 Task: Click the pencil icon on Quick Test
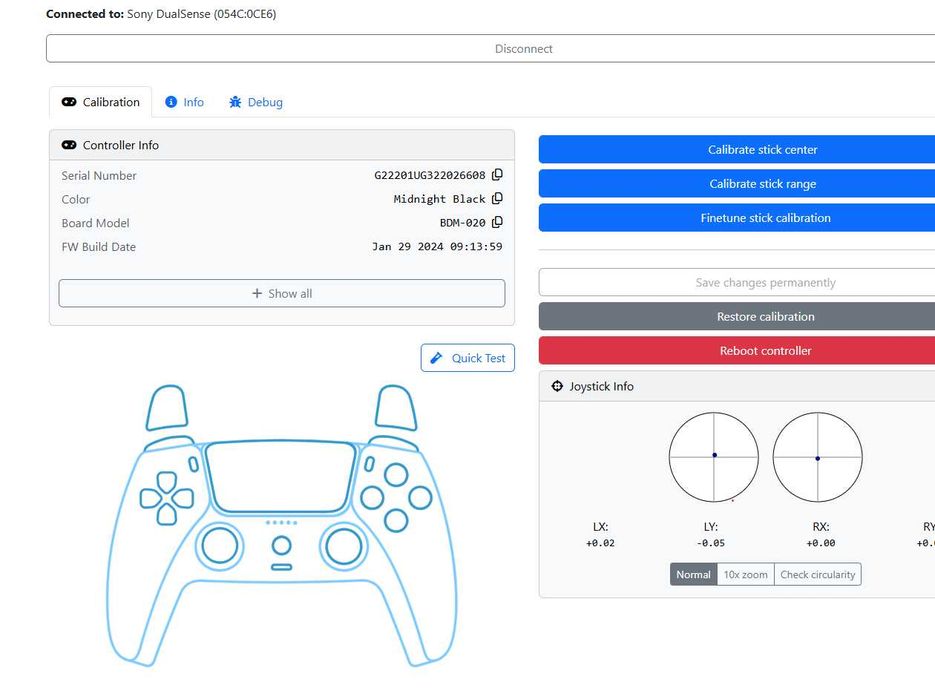436,358
